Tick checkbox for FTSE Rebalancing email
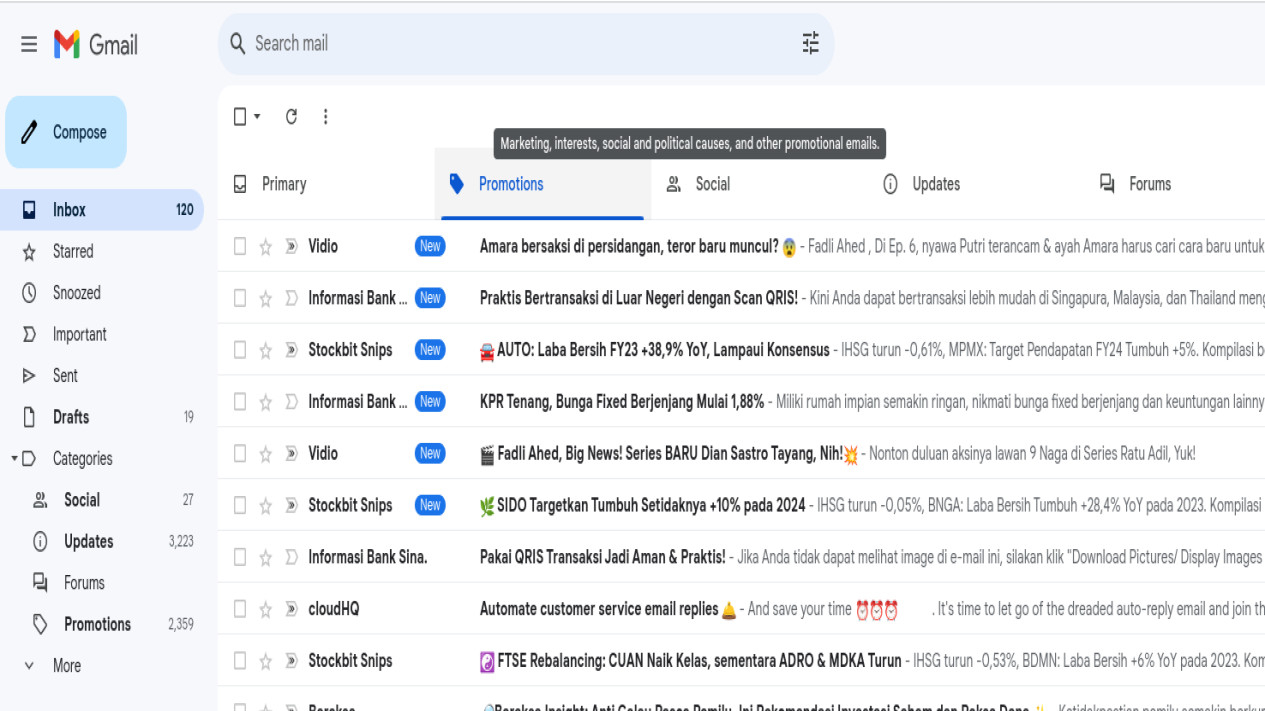Viewport: 1265px width, 711px height. pyautogui.click(x=240, y=661)
